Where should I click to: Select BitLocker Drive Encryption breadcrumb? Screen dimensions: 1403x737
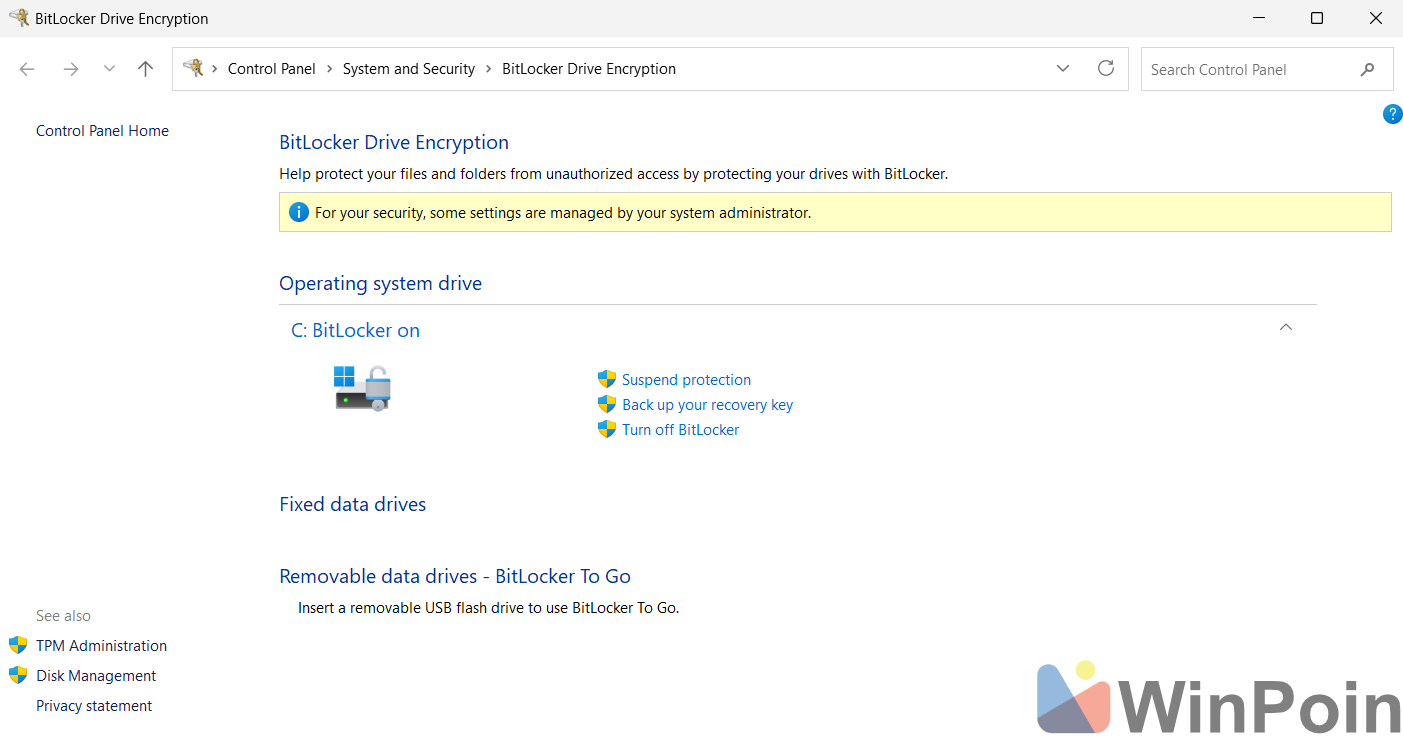[589, 69]
